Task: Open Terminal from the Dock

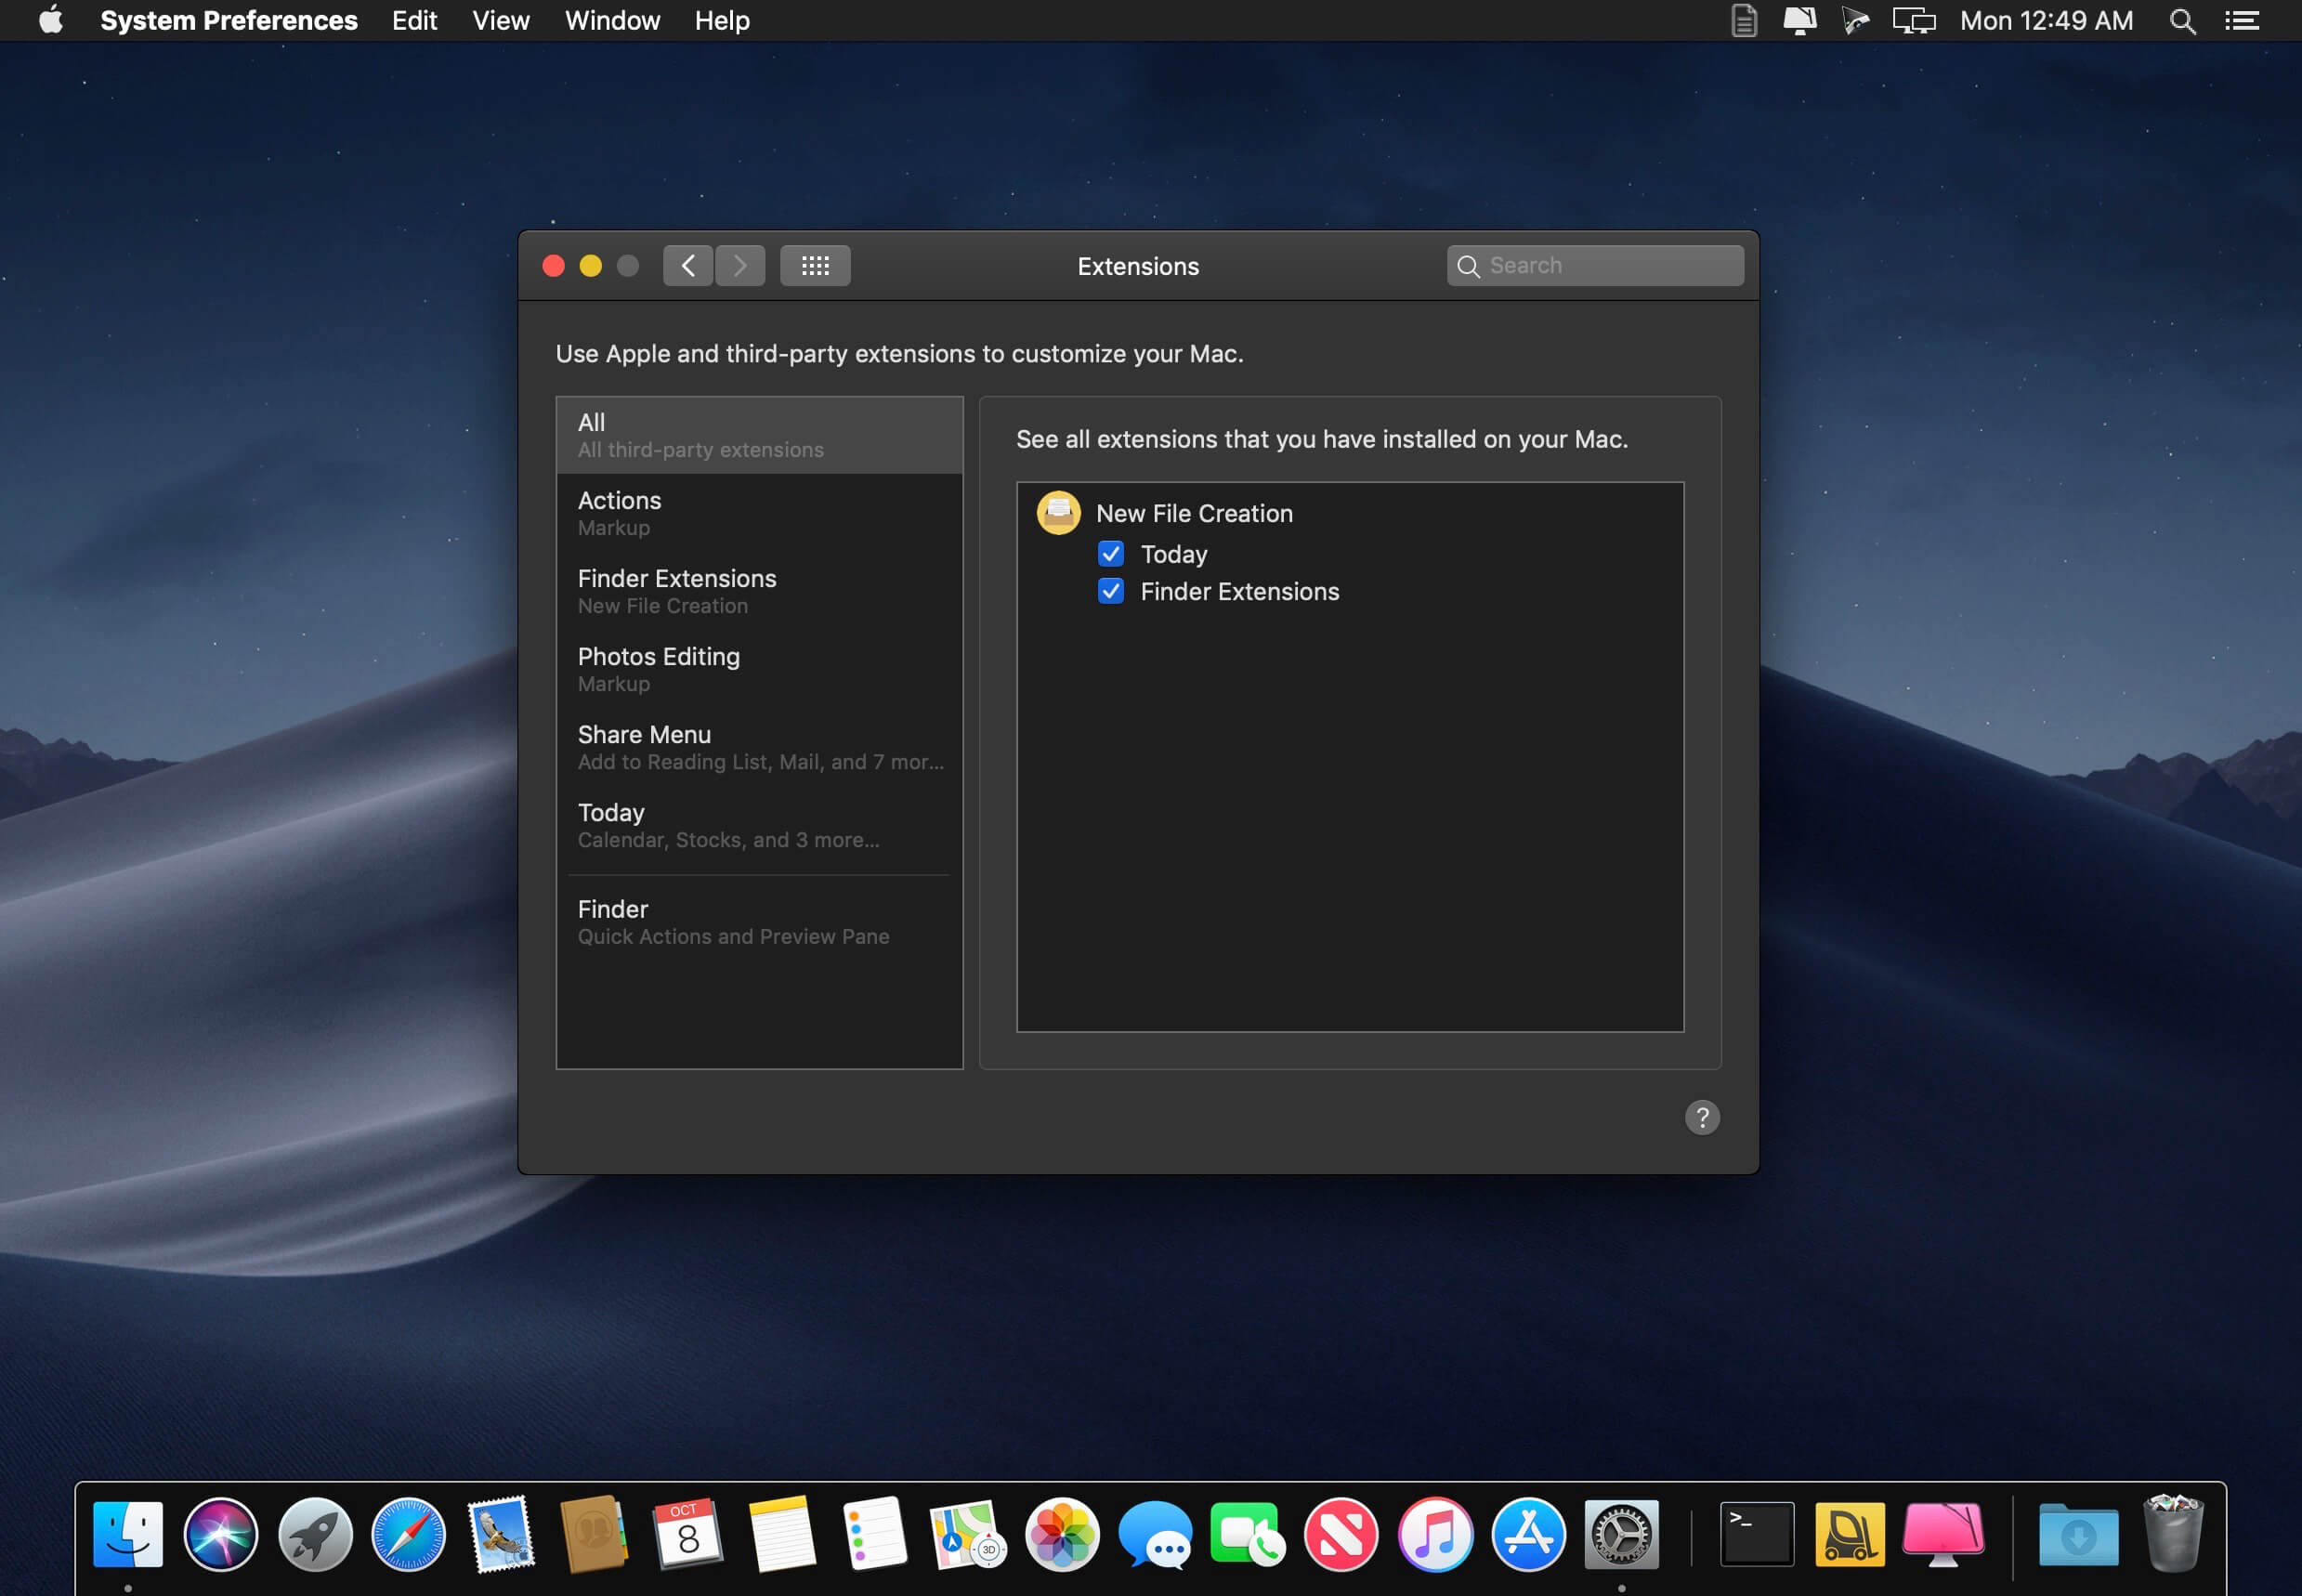Action: [1756, 1533]
